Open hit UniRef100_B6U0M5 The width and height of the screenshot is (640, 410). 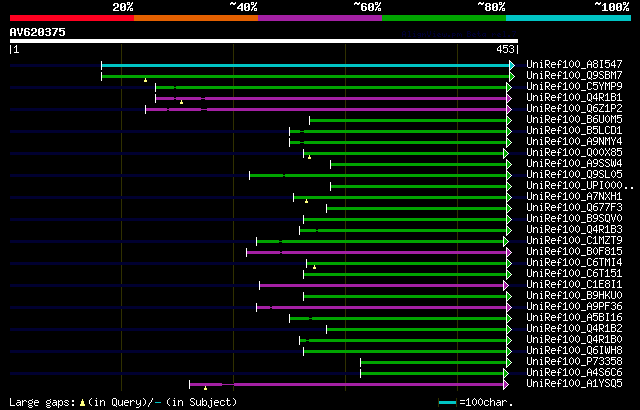coord(574,120)
